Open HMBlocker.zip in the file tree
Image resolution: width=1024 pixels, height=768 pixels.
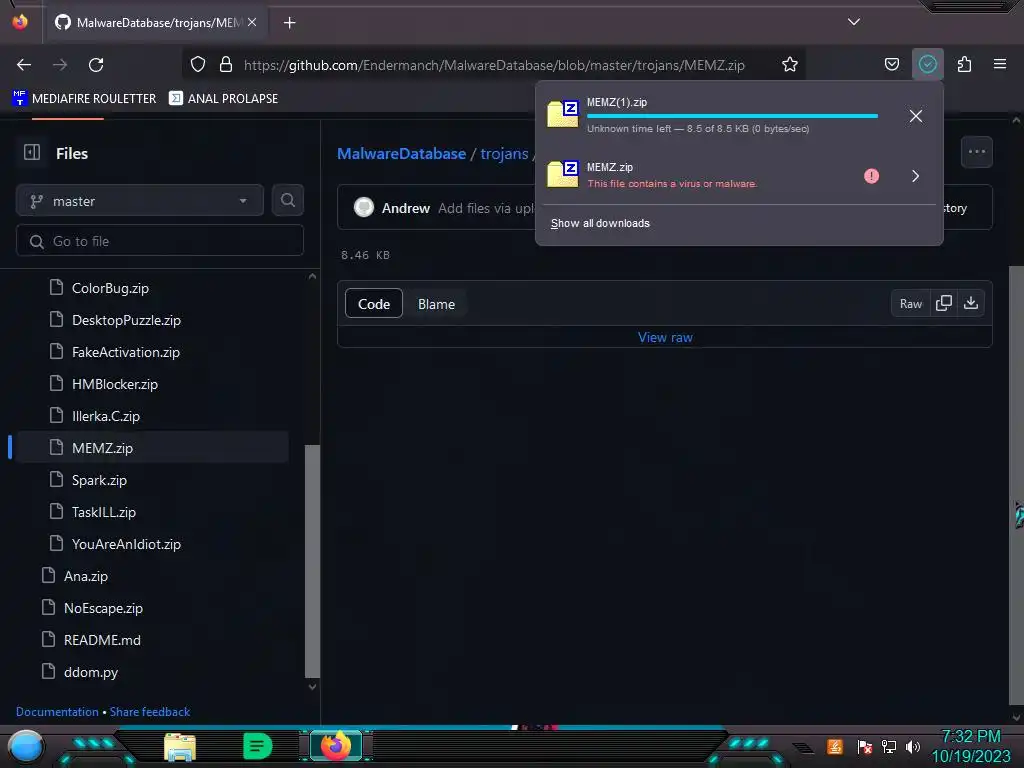114,384
